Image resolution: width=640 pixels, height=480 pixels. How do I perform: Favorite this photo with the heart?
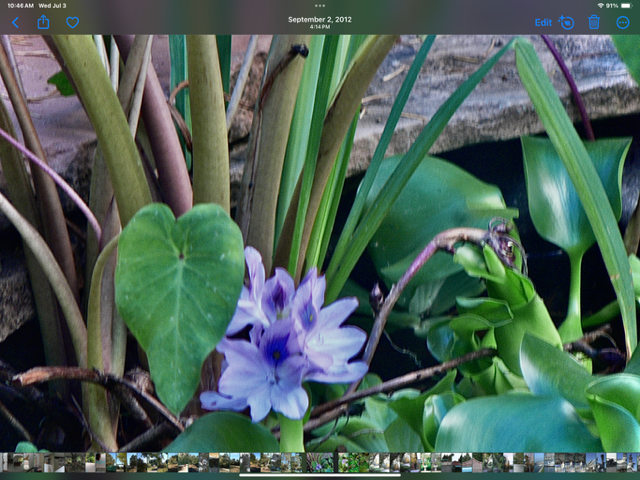[x=73, y=22]
